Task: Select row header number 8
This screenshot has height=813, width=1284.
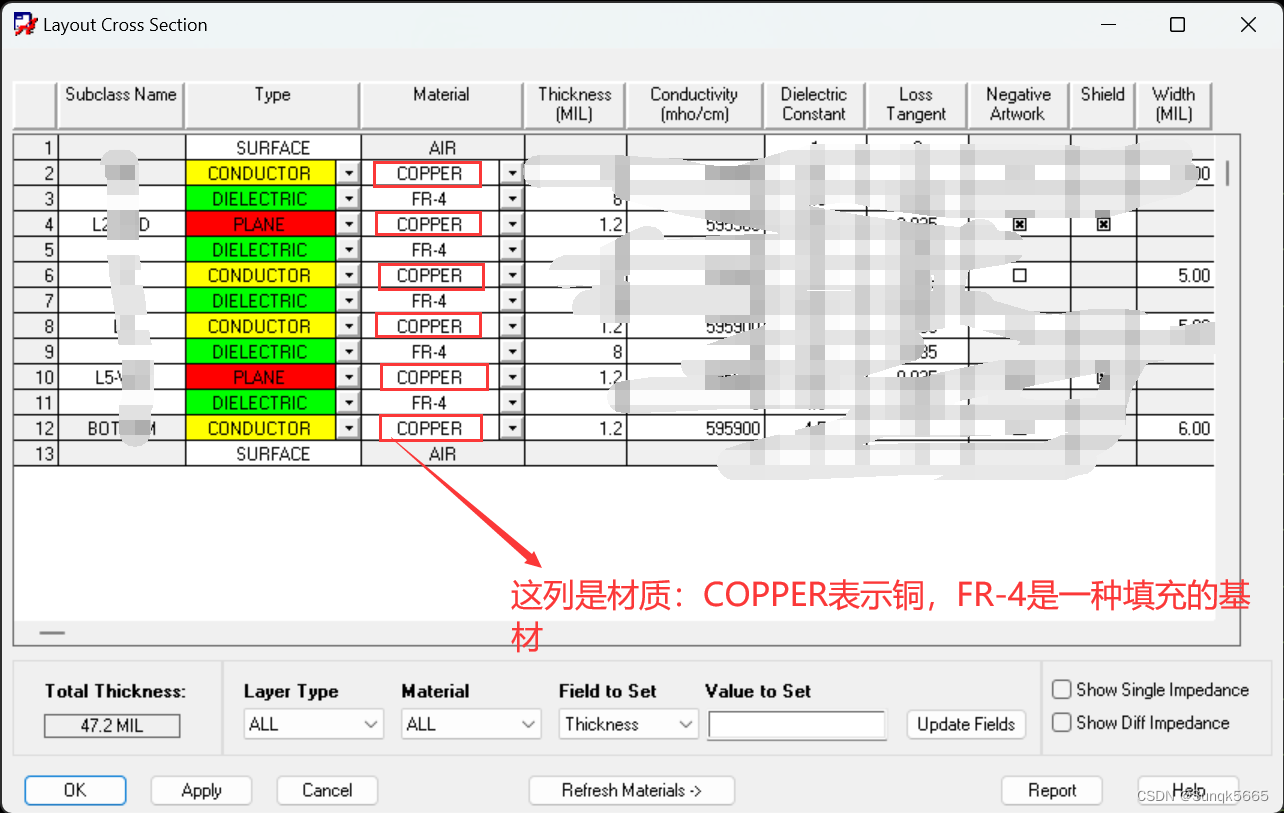Action: (36, 326)
